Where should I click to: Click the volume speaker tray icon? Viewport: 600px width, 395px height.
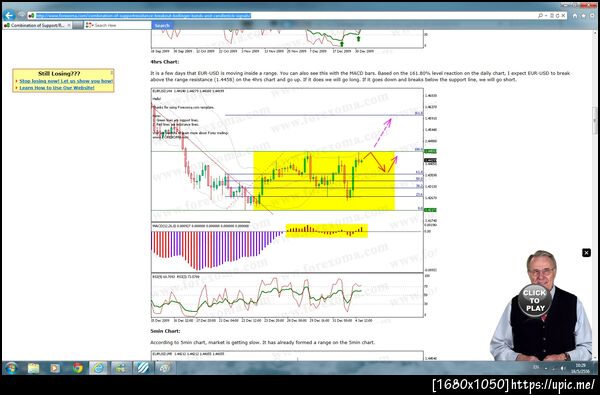(562, 368)
